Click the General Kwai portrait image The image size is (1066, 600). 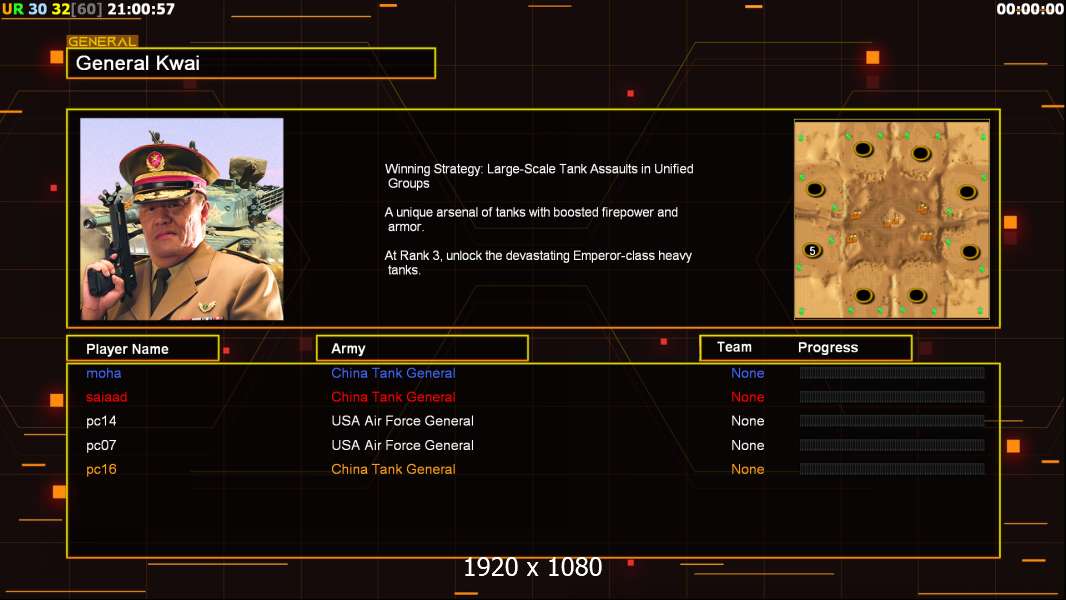coord(182,219)
